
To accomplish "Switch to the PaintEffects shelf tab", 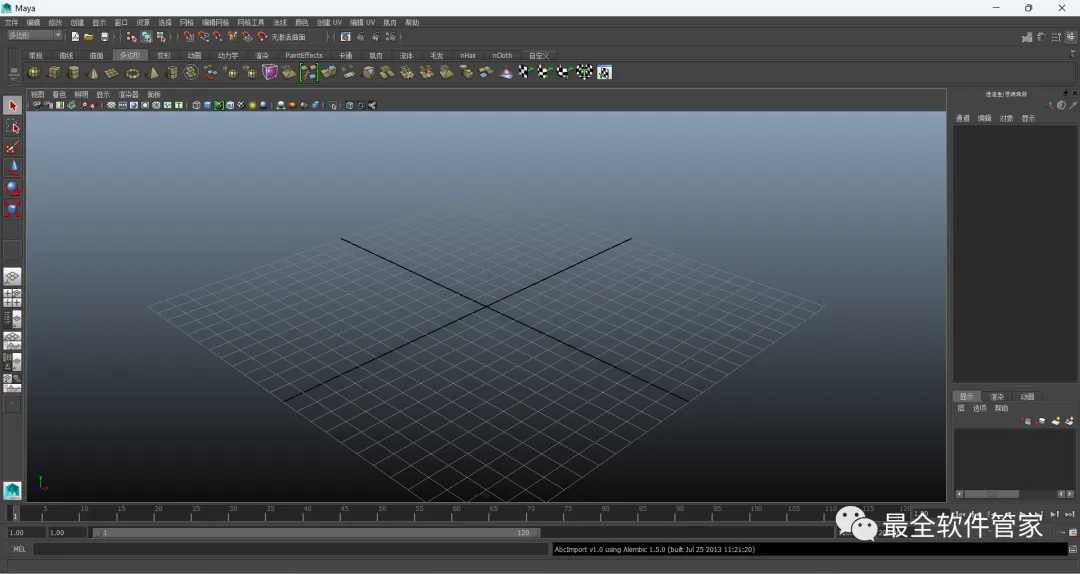I will coord(304,56).
